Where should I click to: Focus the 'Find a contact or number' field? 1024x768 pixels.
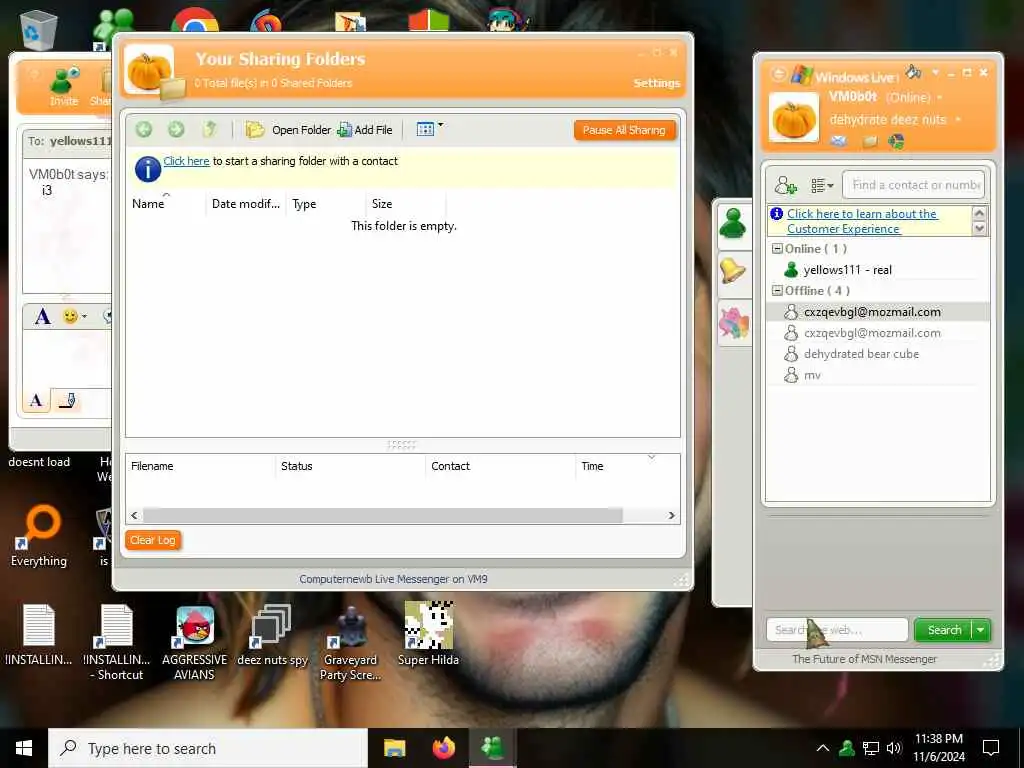point(913,185)
